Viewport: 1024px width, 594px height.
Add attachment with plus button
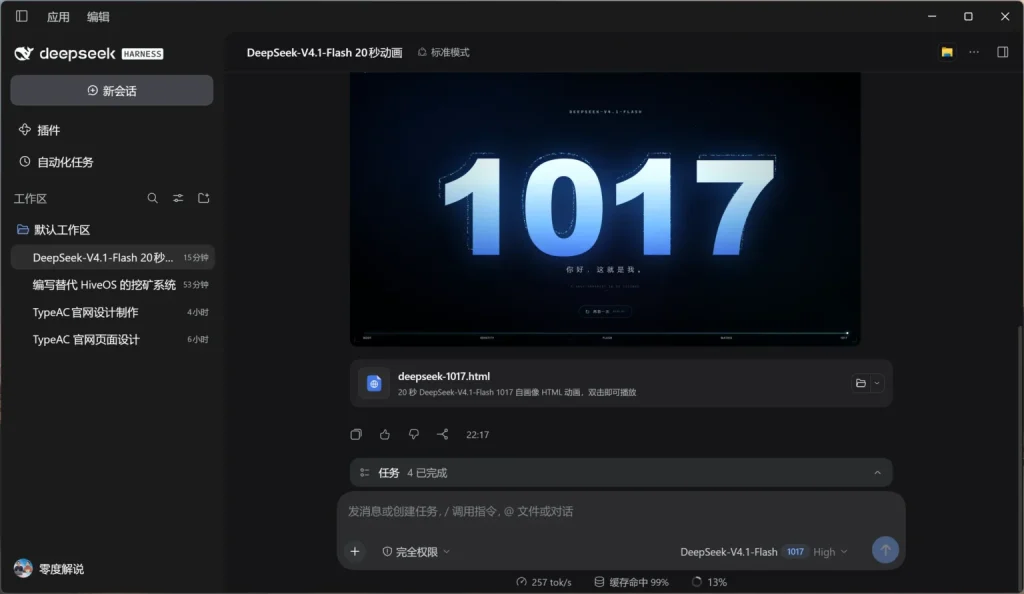(x=355, y=552)
